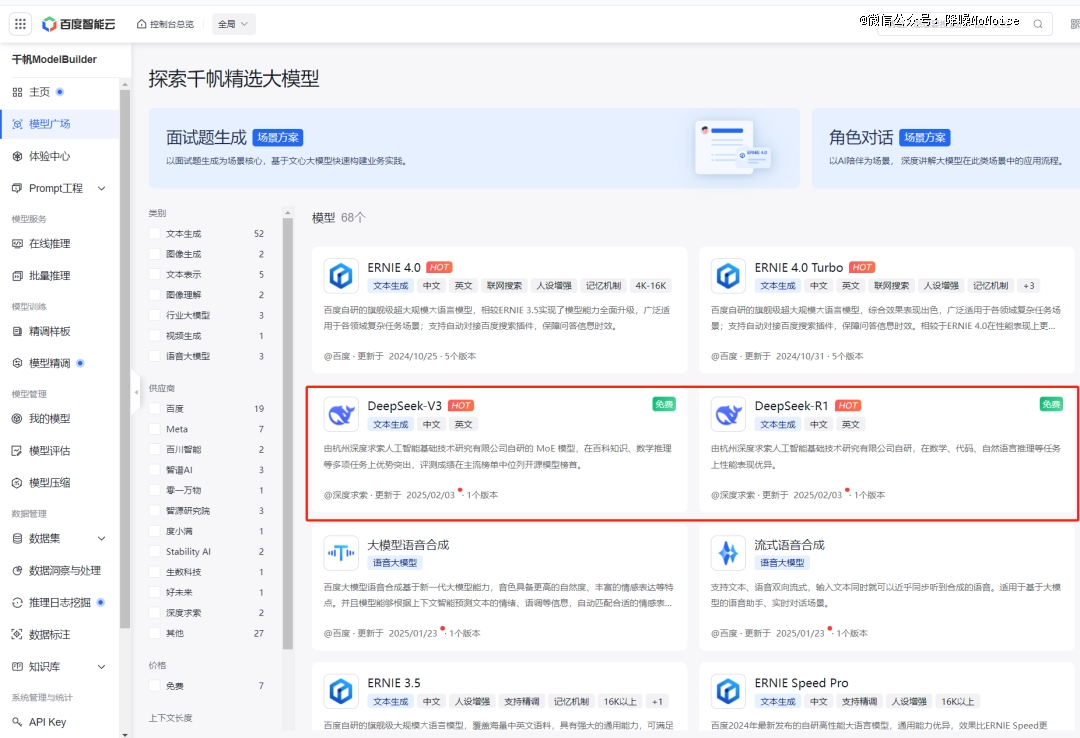The height and width of the screenshot is (738, 1080).
Task: Click the 我的模型 sidebar icon
Action: 17,418
